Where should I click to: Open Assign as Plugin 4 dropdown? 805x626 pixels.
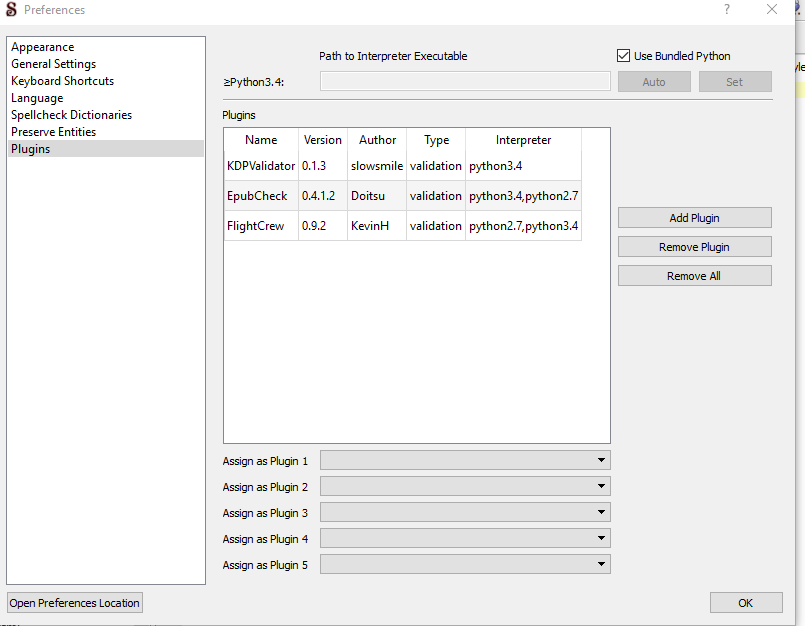(465, 538)
